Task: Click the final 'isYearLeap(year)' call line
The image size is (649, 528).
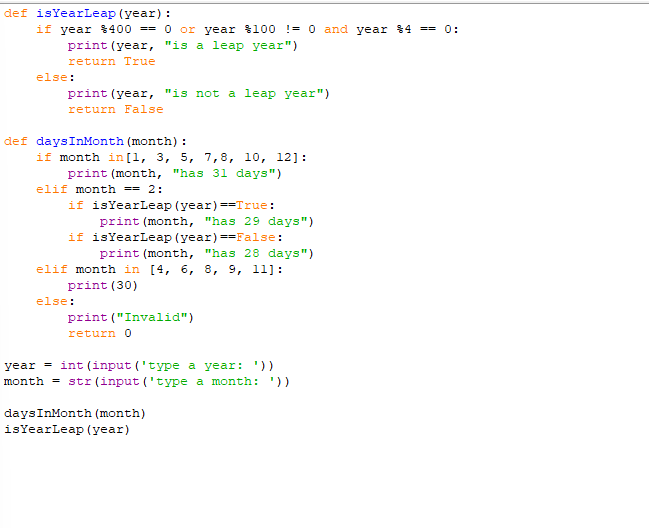Action: (67, 430)
